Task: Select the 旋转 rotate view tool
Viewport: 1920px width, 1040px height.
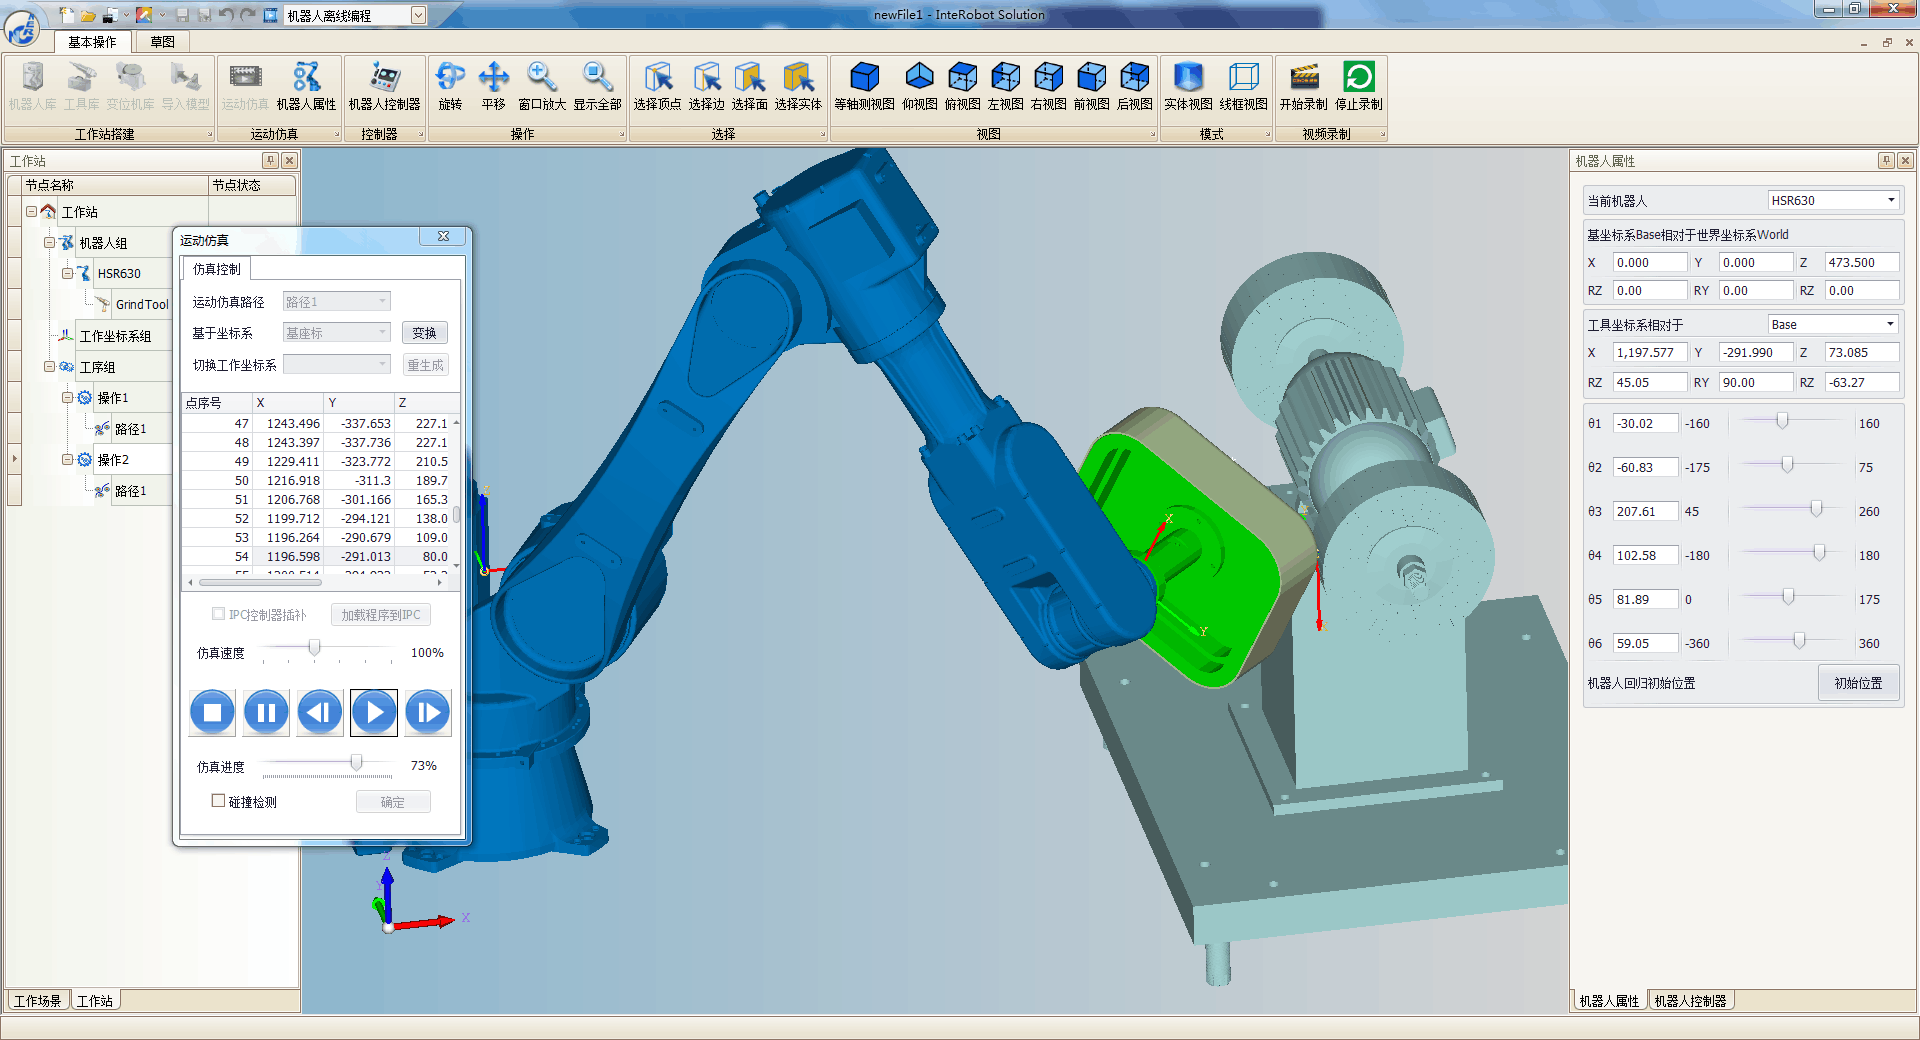Action: coord(451,86)
